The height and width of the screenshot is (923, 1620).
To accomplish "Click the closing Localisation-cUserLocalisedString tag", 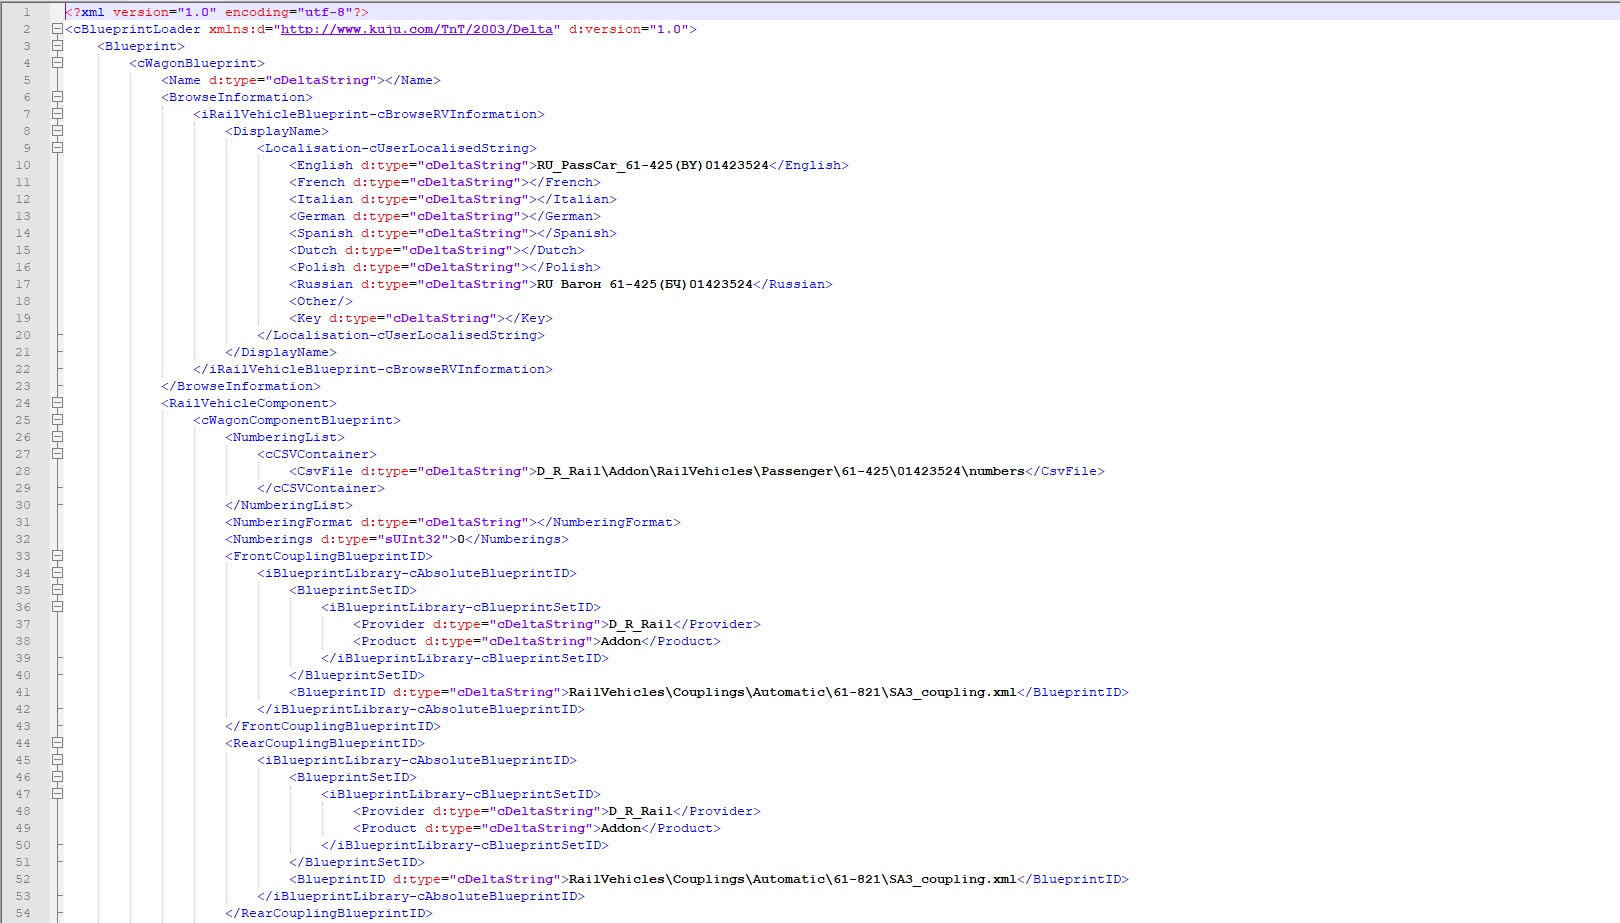I will tap(401, 335).
